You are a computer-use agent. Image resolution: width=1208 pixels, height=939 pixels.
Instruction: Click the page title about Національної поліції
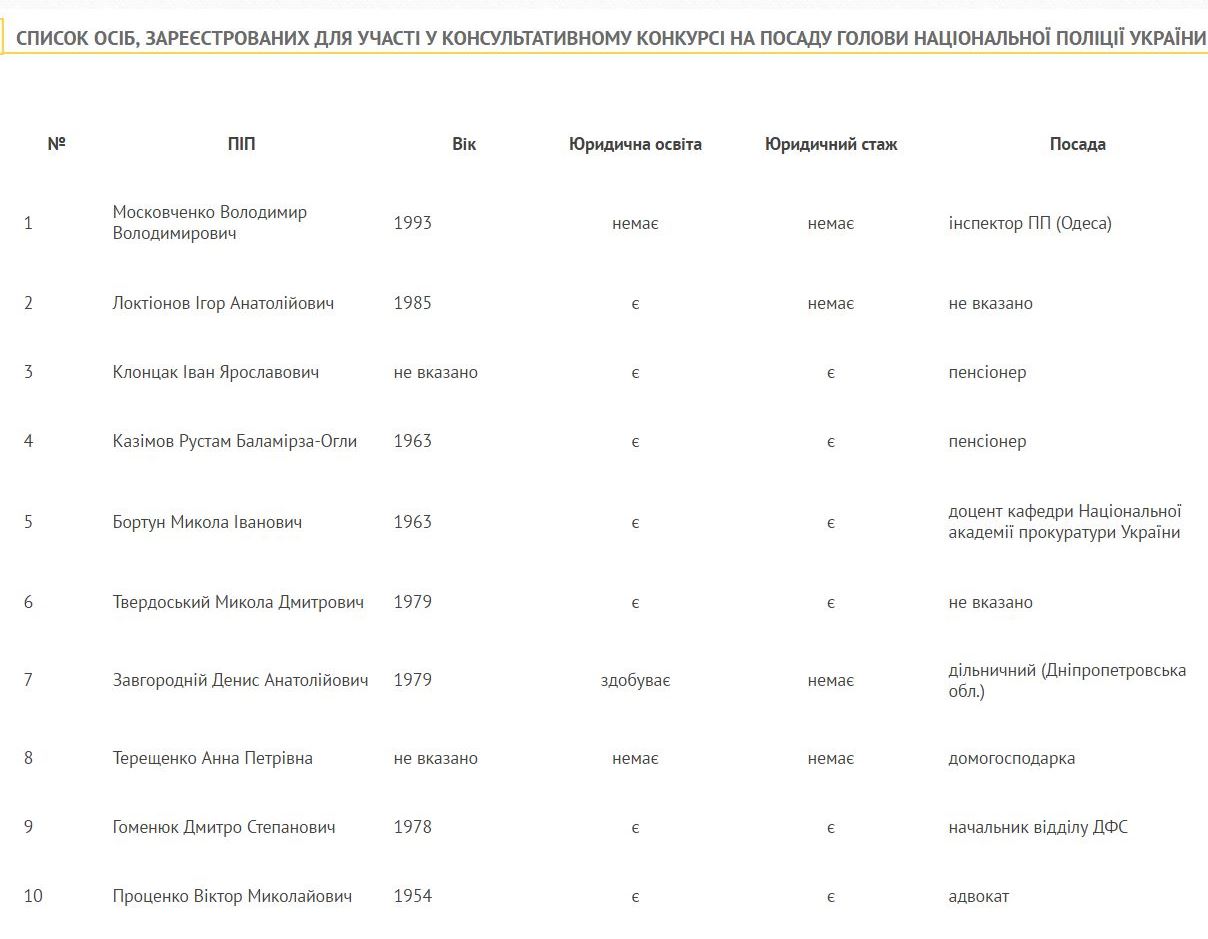coord(612,38)
